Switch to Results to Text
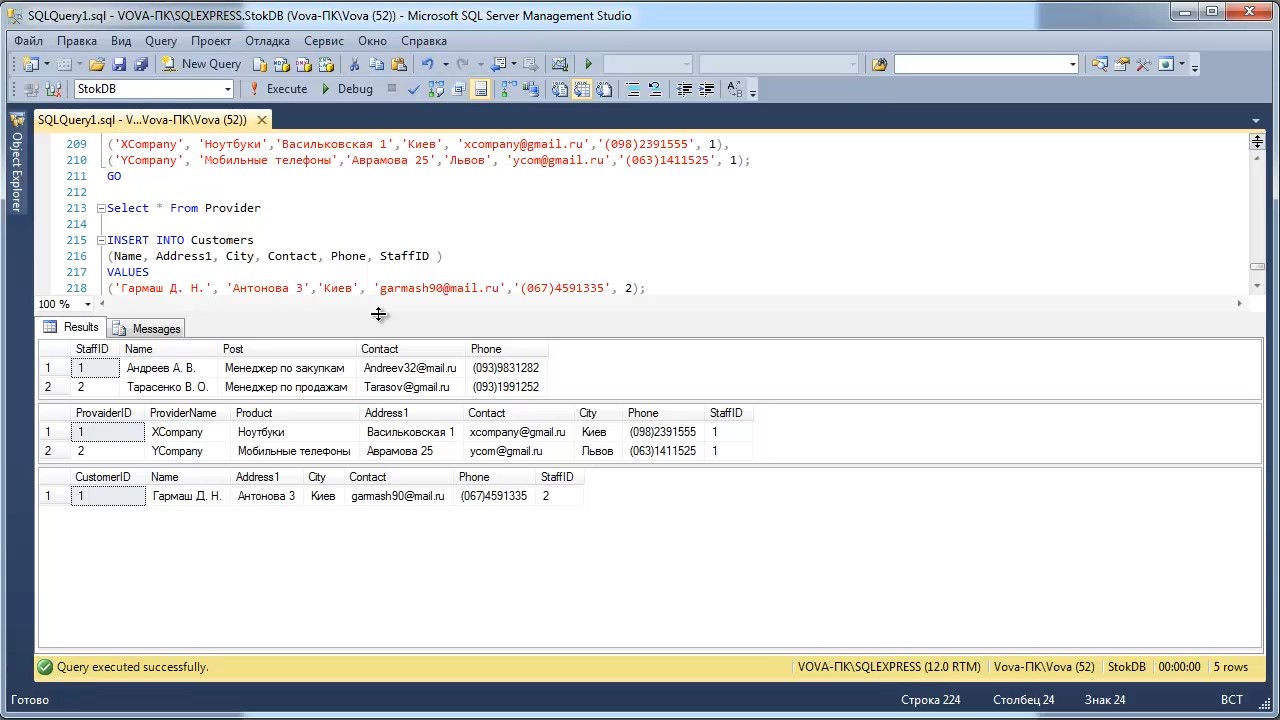Image resolution: width=1280 pixels, height=720 pixels. coord(560,89)
